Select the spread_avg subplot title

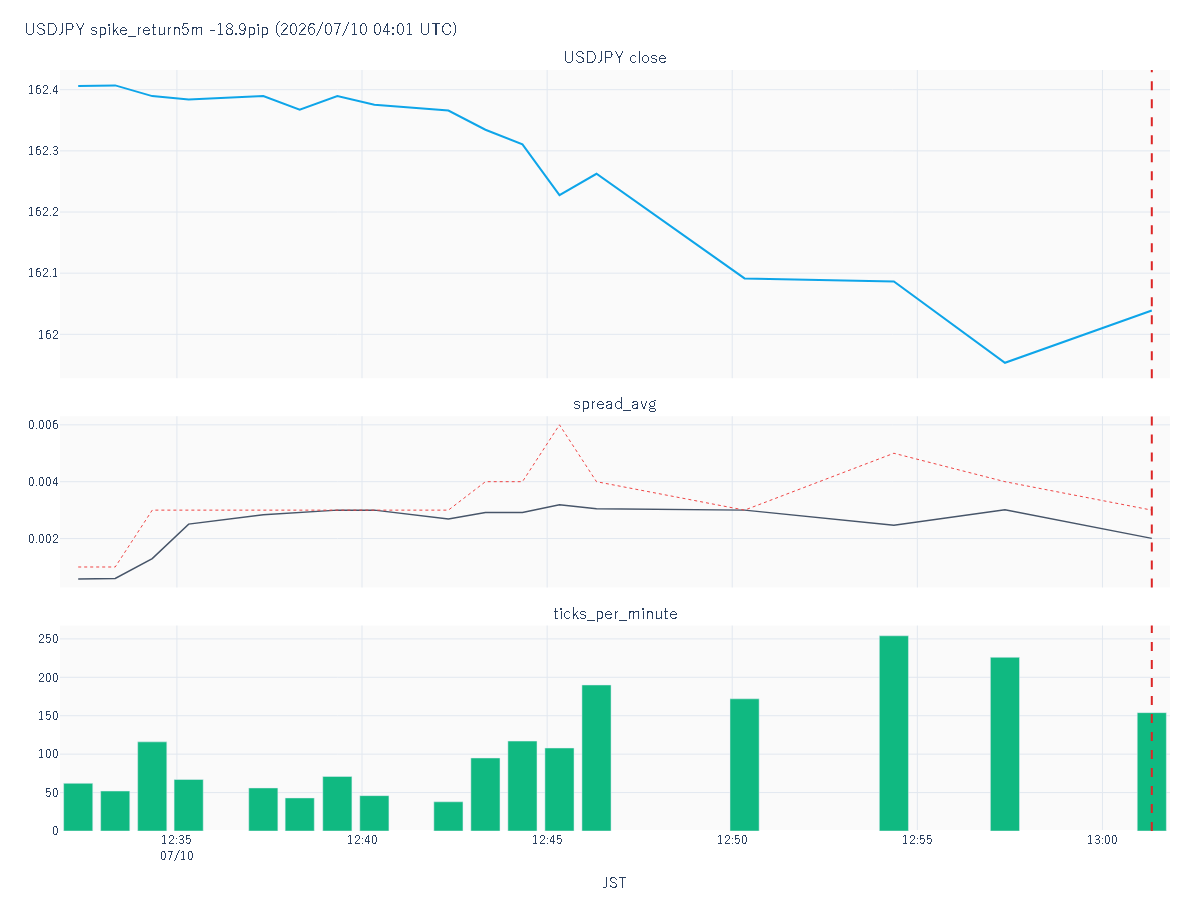point(615,404)
